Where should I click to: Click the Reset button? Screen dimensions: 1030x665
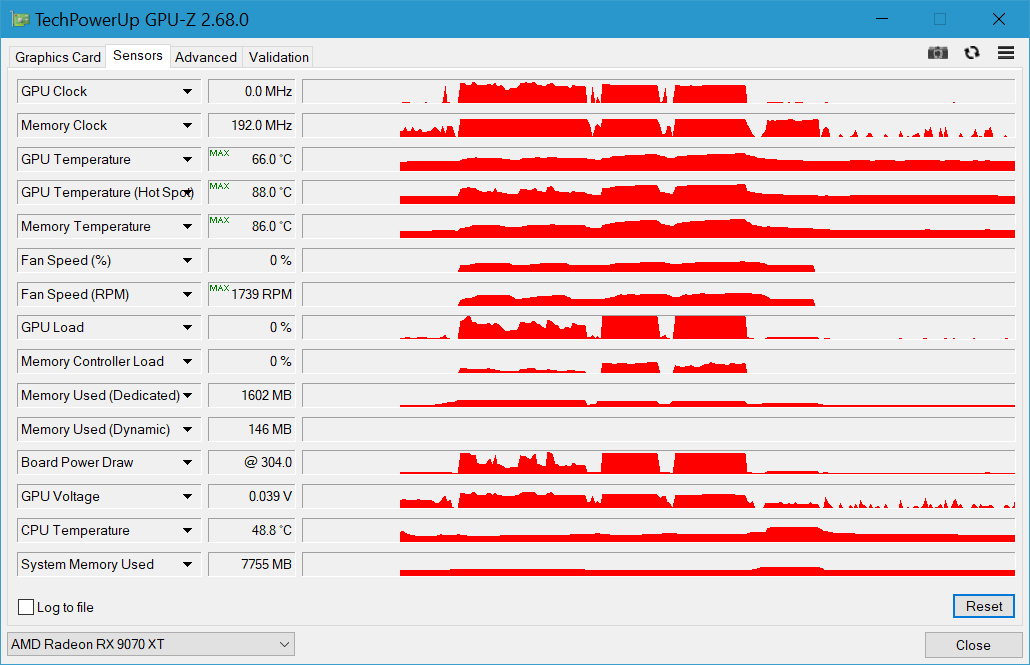(984, 607)
